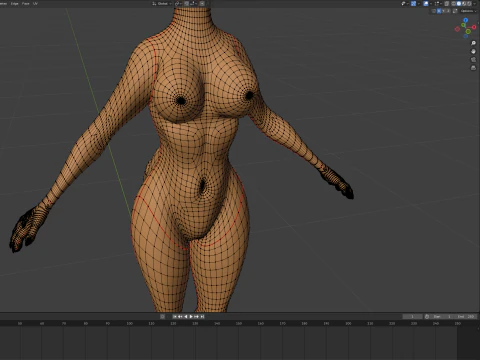Click the blue Z axis on navigation gizmo

466,21
